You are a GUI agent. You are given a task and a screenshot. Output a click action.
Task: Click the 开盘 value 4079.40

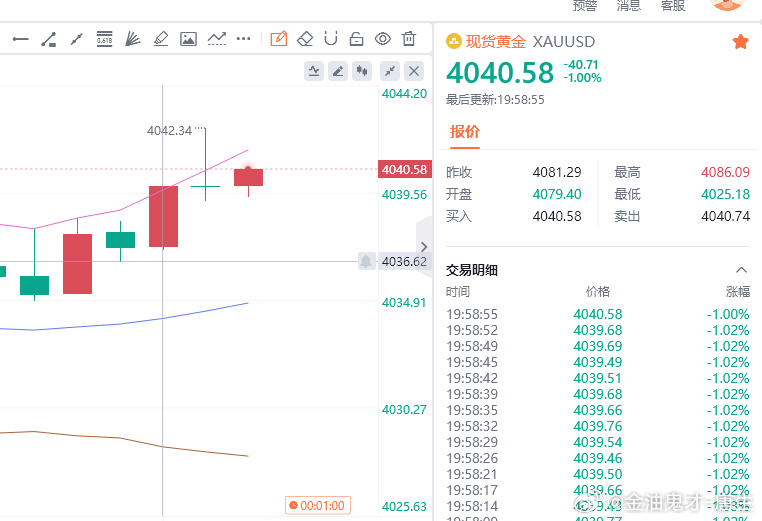(557, 194)
